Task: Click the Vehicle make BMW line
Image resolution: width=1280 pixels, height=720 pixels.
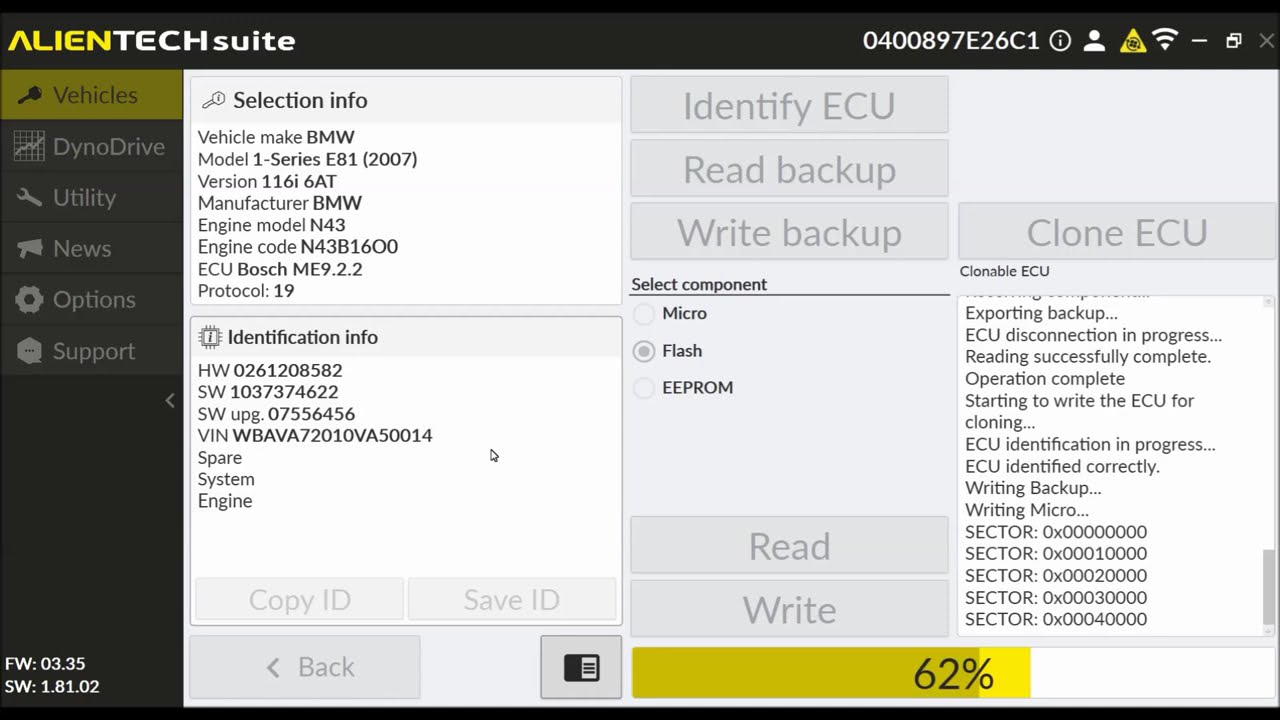Action: point(276,137)
